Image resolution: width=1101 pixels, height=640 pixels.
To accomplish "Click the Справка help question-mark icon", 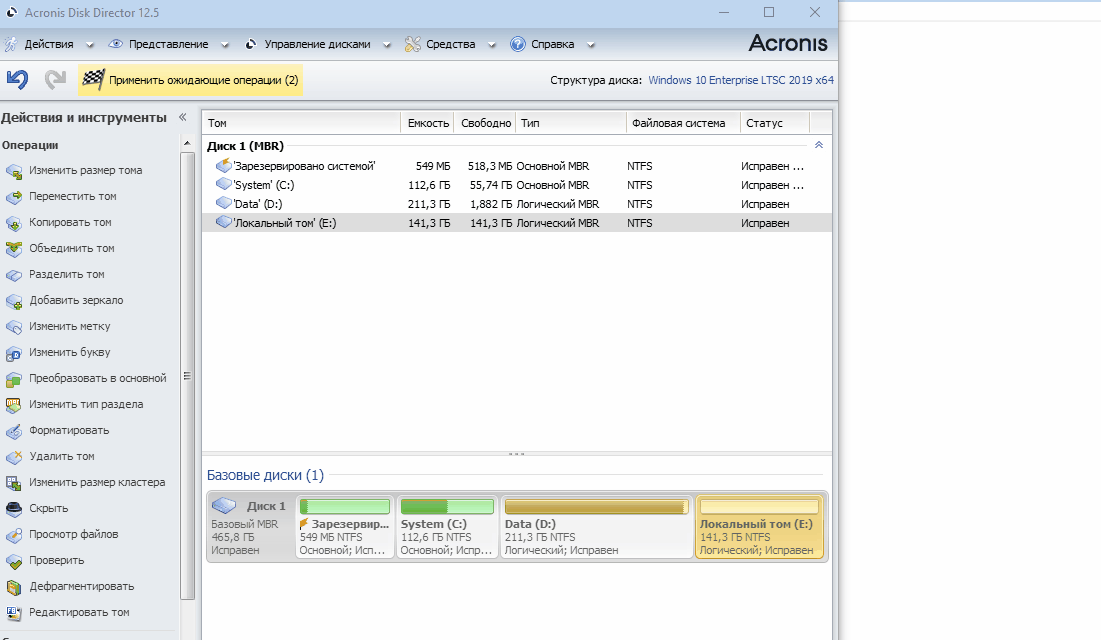I will point(517,44).
